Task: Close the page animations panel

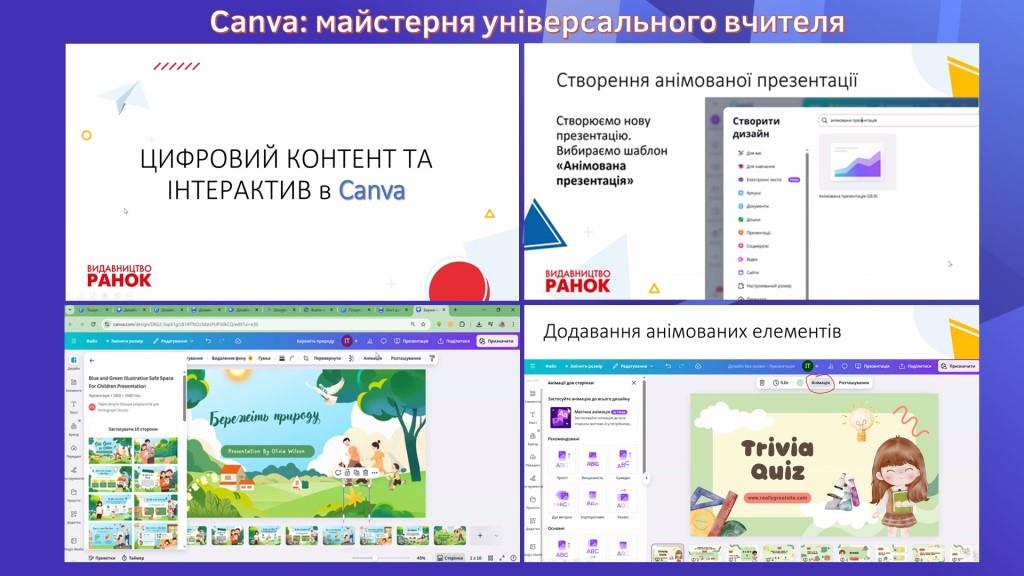Action: [x=634, y=383]
